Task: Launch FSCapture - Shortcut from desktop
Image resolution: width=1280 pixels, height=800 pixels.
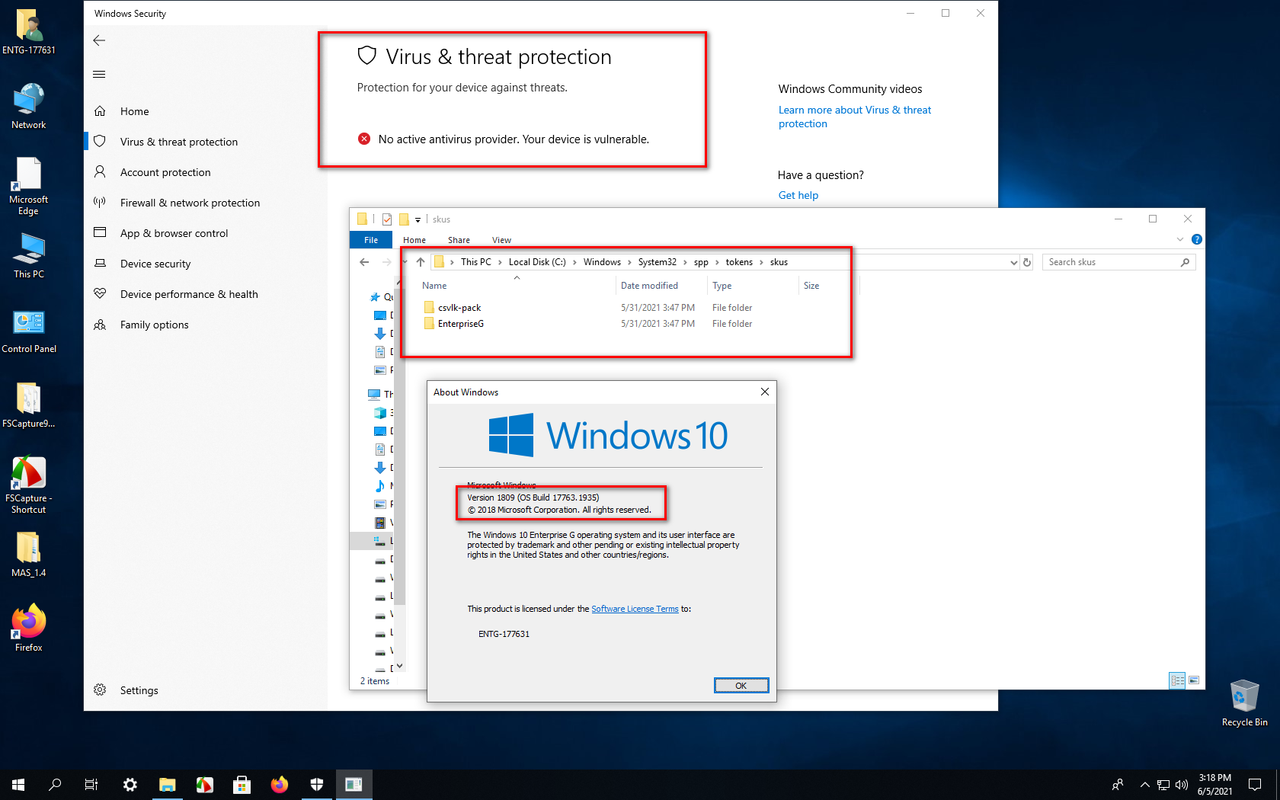Action: [x=28, y=485]
